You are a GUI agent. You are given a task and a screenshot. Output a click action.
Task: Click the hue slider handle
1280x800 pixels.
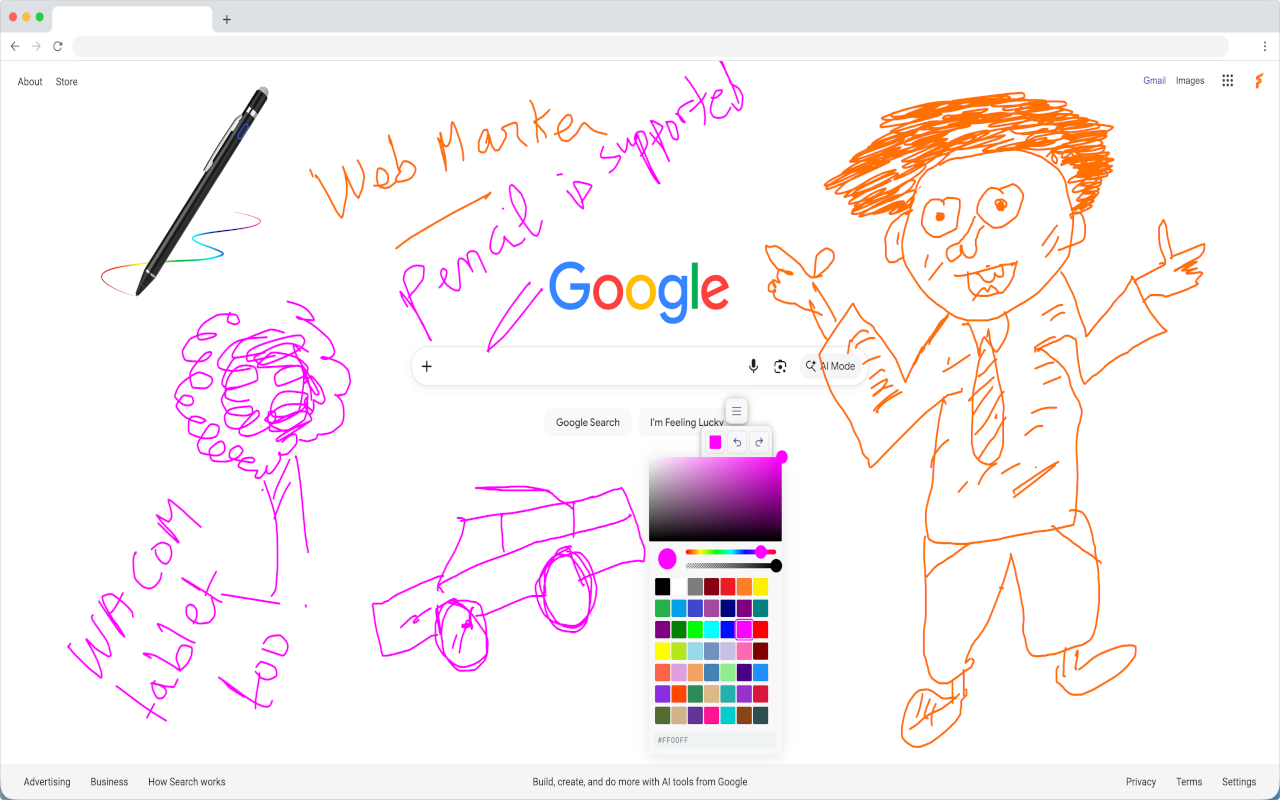[761, 552]
